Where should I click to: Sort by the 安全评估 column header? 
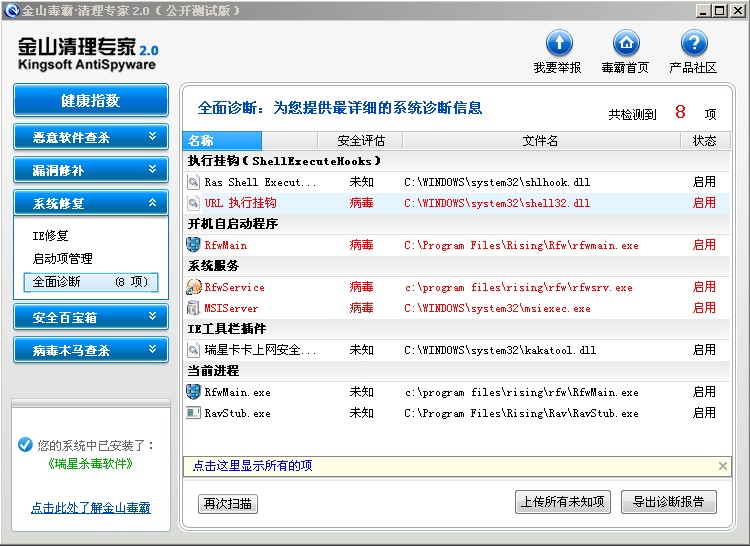361,141
